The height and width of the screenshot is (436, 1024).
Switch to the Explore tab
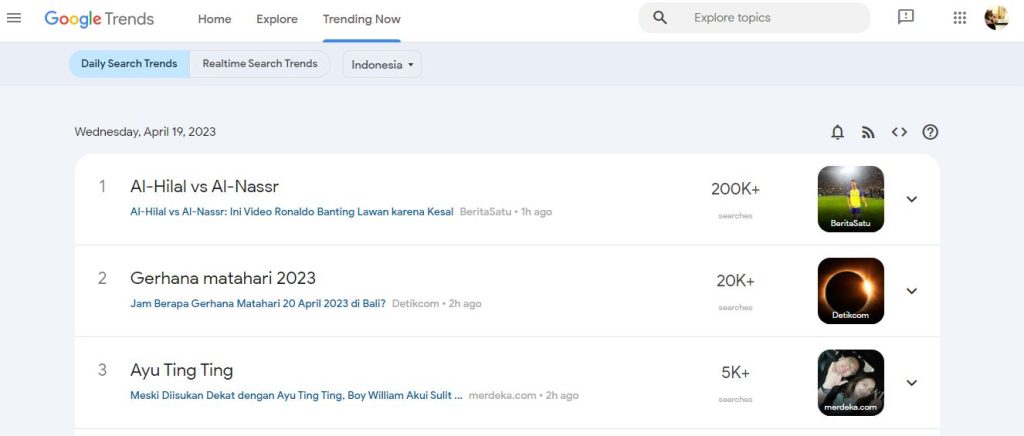point(277,19)
